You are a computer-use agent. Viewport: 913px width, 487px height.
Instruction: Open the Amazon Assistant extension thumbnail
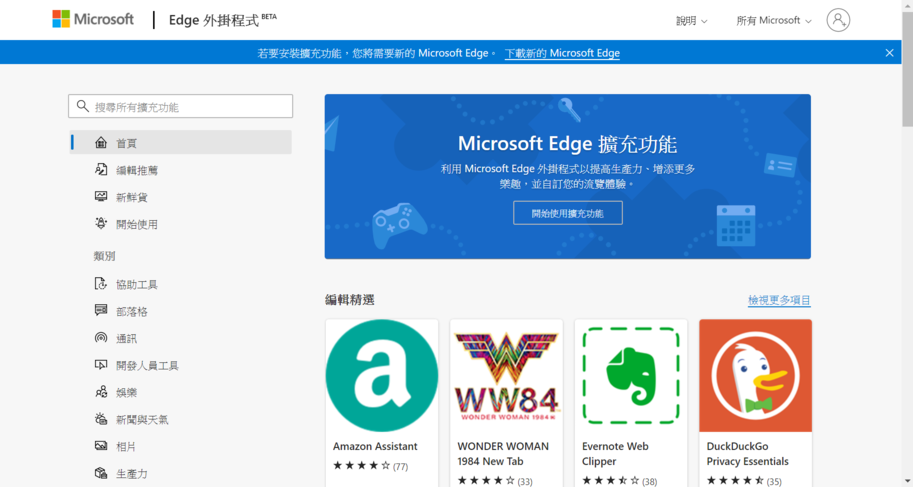(382, 376)
